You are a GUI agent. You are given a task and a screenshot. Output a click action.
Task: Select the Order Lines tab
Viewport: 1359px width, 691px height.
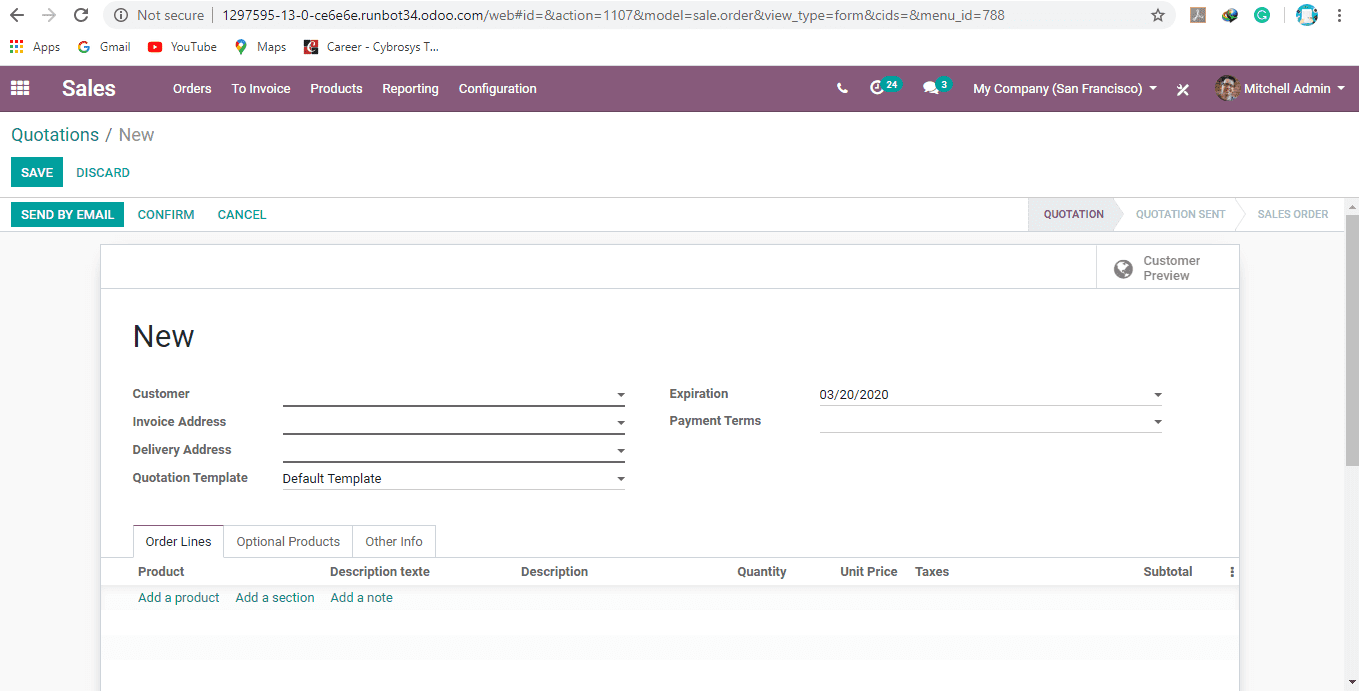tap(178, 541)
